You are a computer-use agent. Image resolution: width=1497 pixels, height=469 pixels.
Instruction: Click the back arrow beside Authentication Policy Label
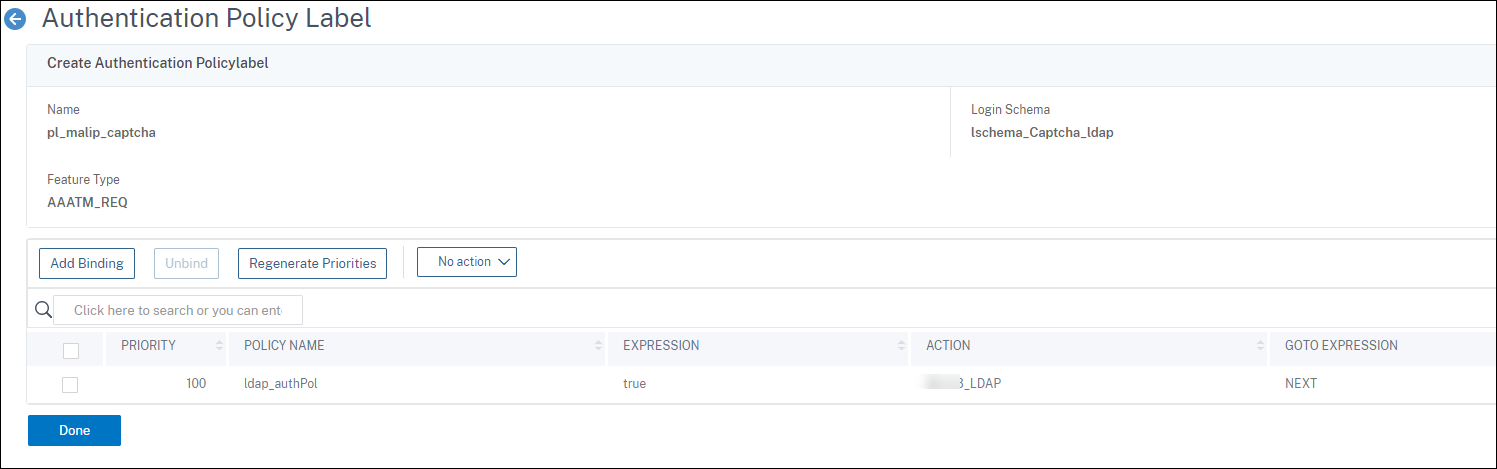(x=16, y=19)
